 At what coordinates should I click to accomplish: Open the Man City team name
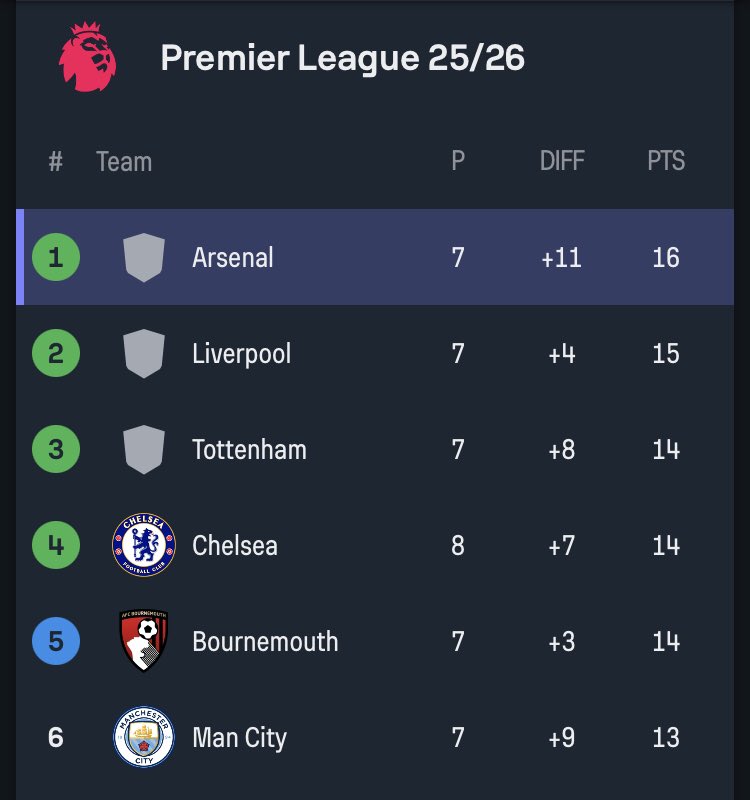click(x=239, y=738)
